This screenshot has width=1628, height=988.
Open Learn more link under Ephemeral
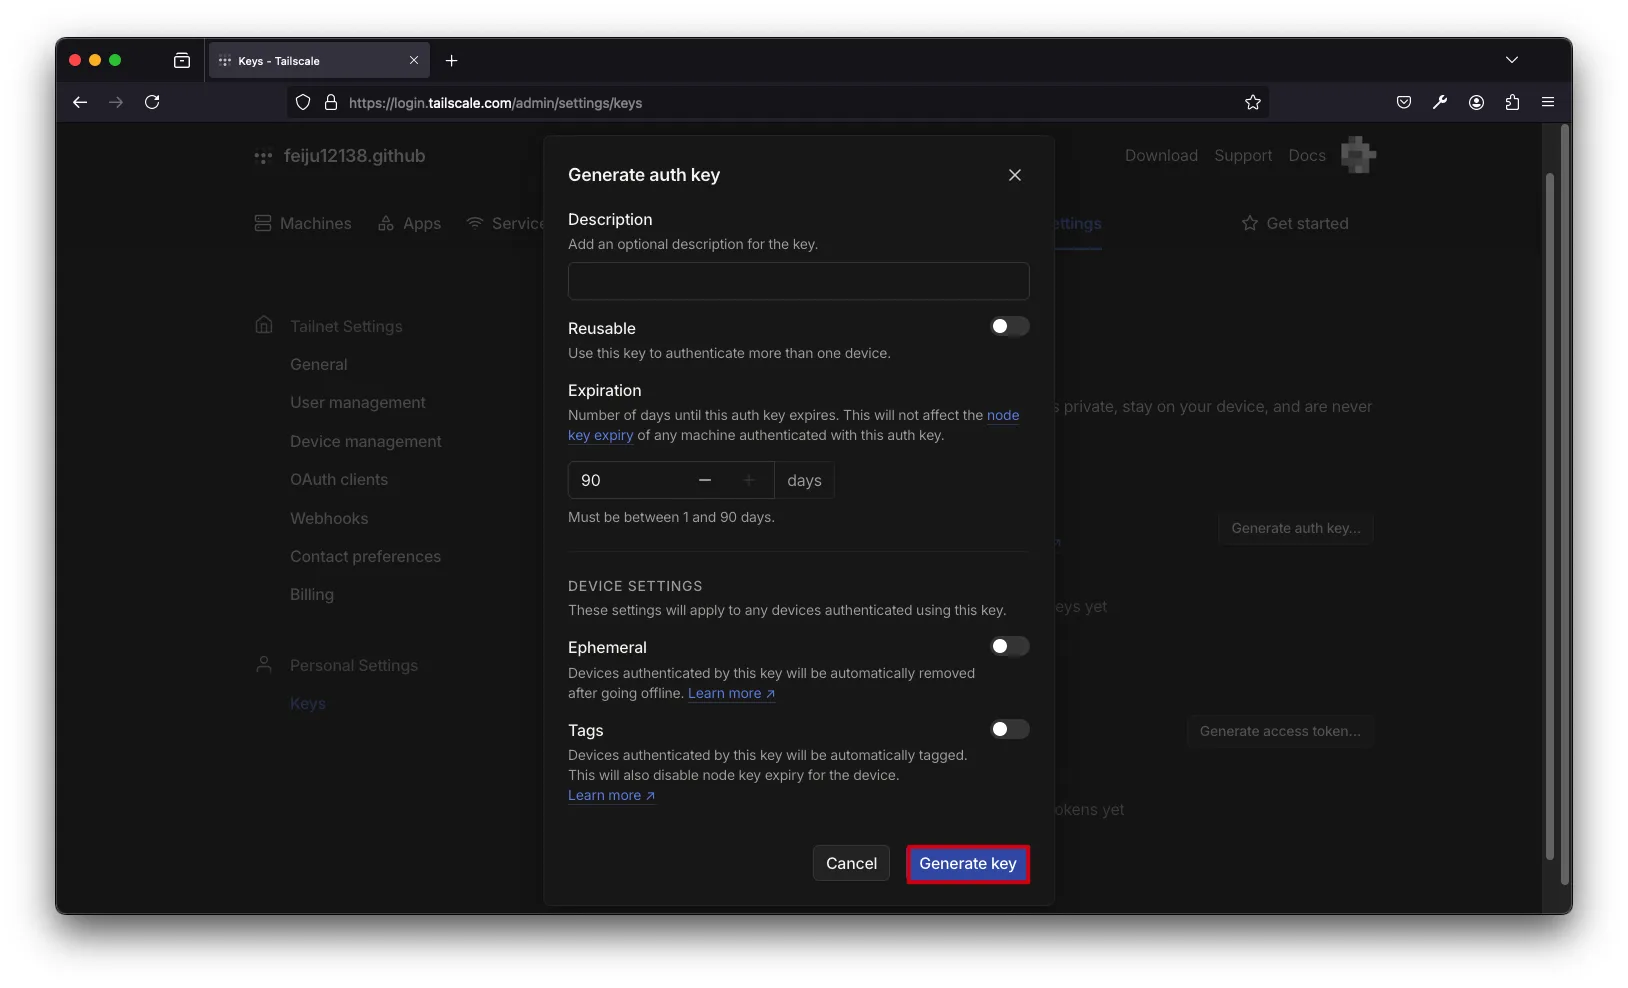731,693
